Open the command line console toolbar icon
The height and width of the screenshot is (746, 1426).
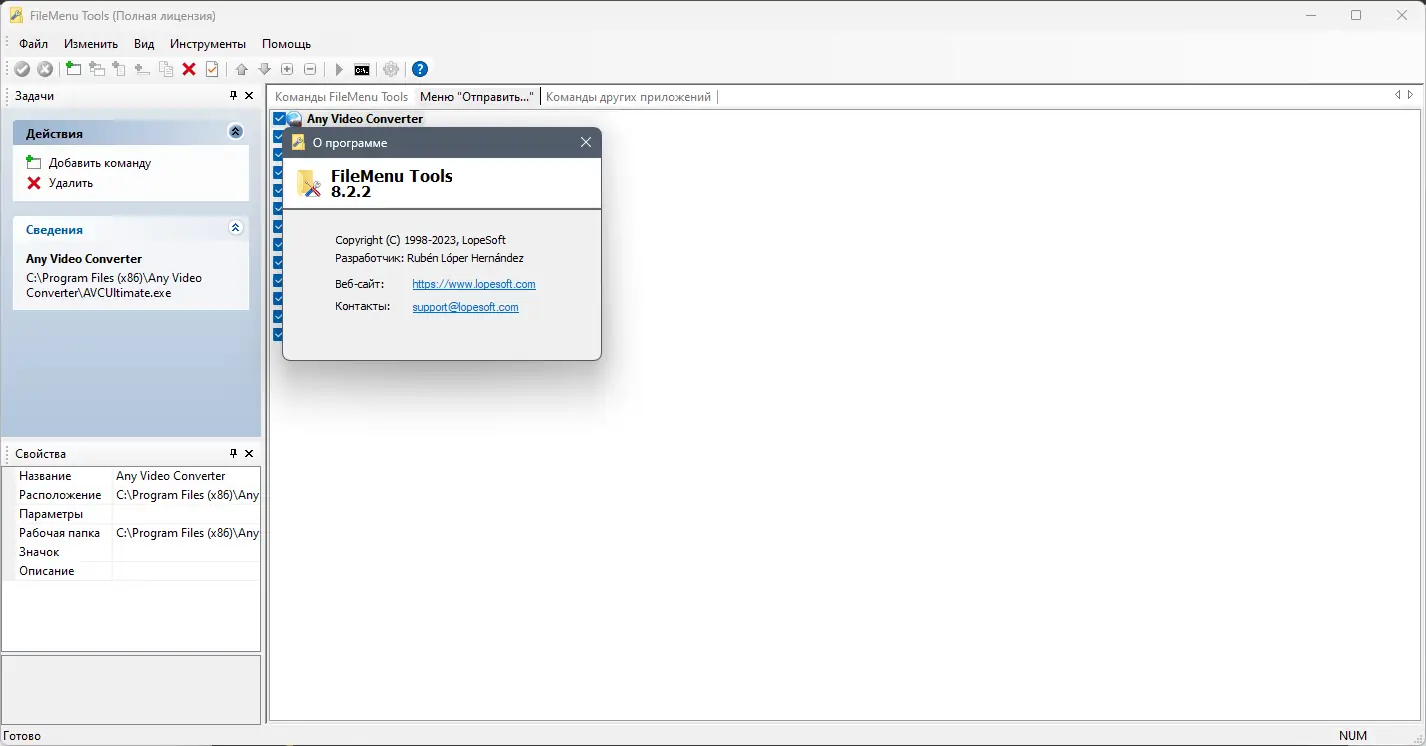(x=362, y=69)
